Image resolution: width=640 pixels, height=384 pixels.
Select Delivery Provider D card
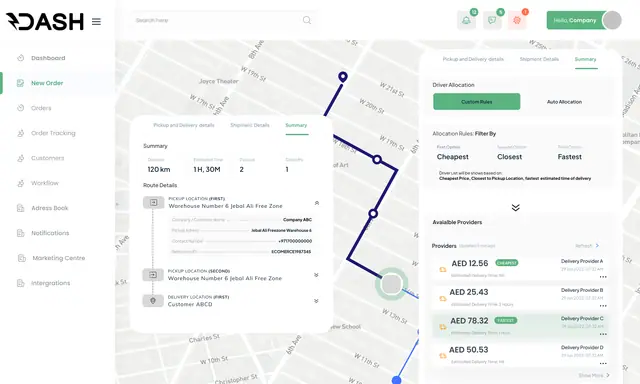[520, 355]
